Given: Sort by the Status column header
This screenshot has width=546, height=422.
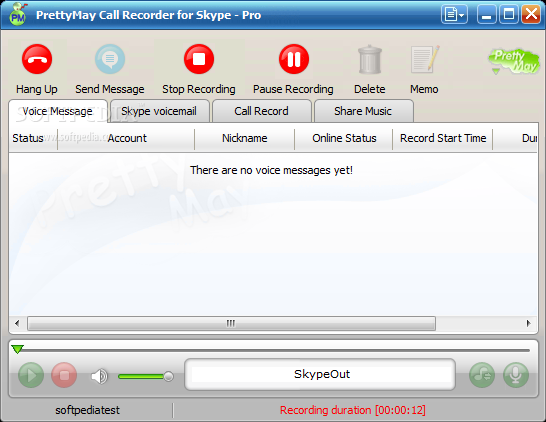Looking at the screenshot, I should click(33, 138).
